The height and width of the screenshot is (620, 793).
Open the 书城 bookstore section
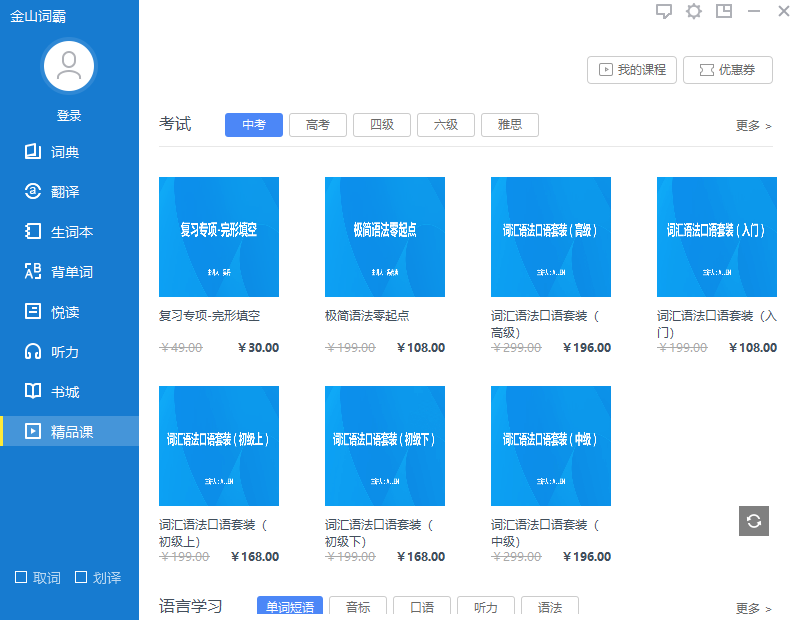pyautogui.click(x=64, y=391)
